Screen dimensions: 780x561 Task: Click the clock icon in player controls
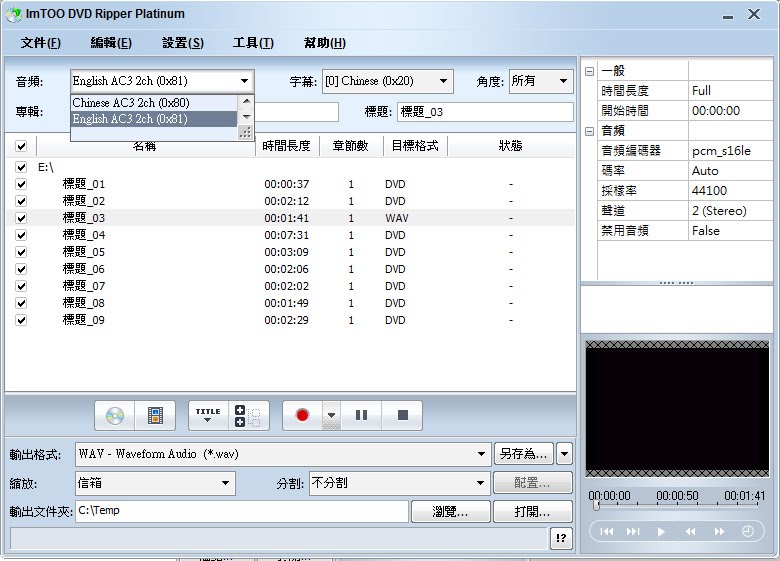click(x=748, y=532)
